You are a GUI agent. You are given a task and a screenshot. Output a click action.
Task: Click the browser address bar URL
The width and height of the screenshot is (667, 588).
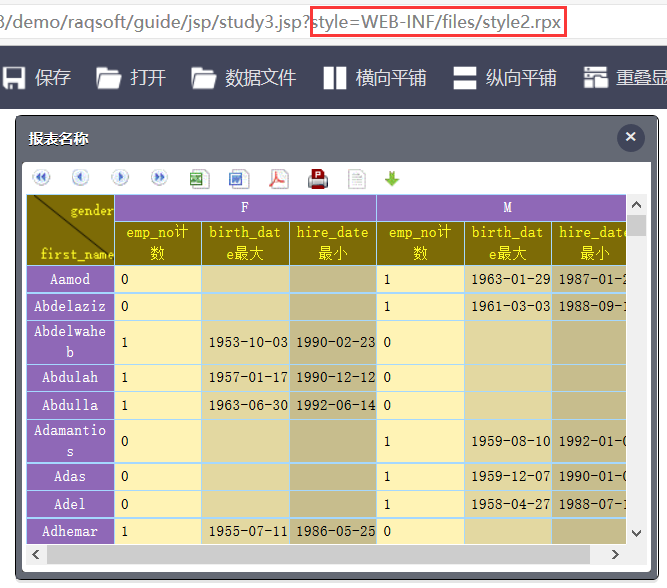[x=300, y=20]
